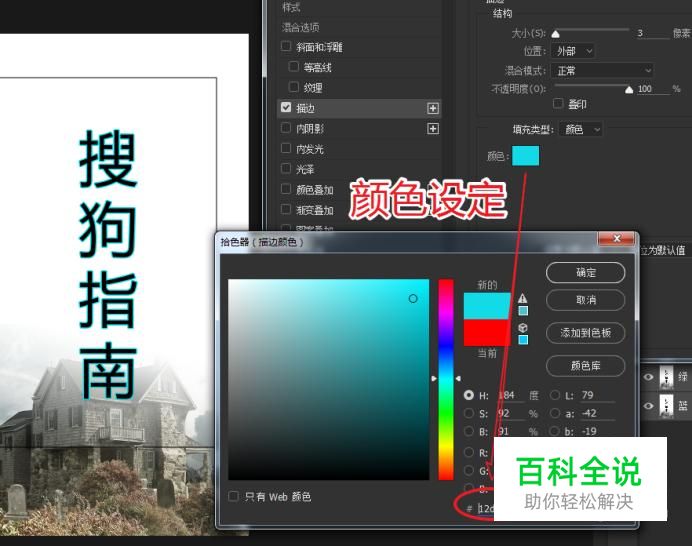Click the H hue value field
692x546 pixels.
(x=511, y=395)
